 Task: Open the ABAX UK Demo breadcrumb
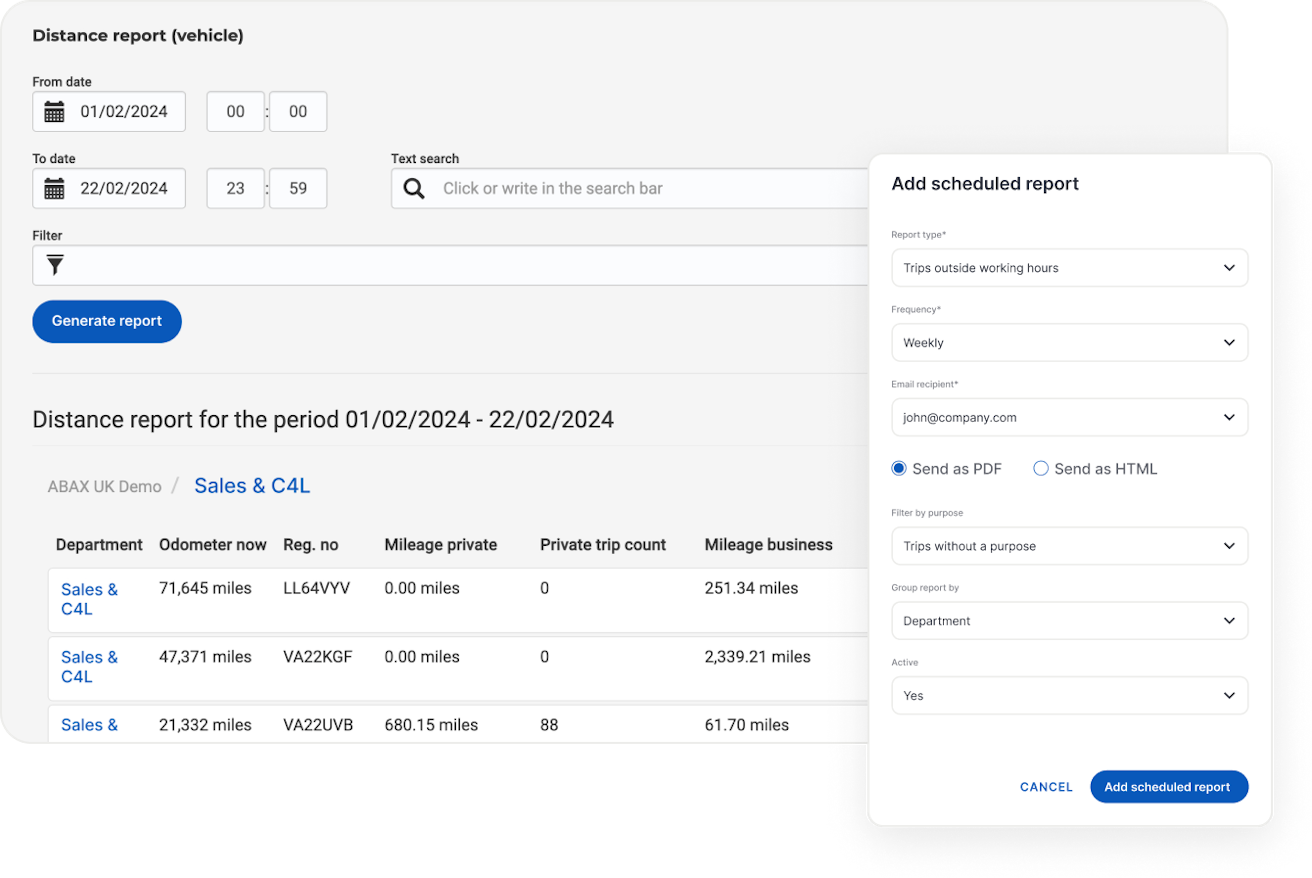pyautogui.click(x=104, y=486)
